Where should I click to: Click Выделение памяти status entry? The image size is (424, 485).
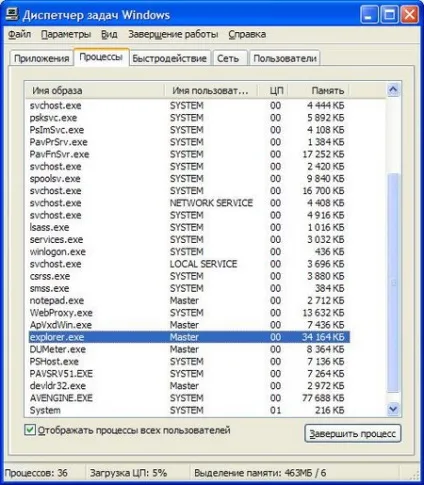(260, 473)
